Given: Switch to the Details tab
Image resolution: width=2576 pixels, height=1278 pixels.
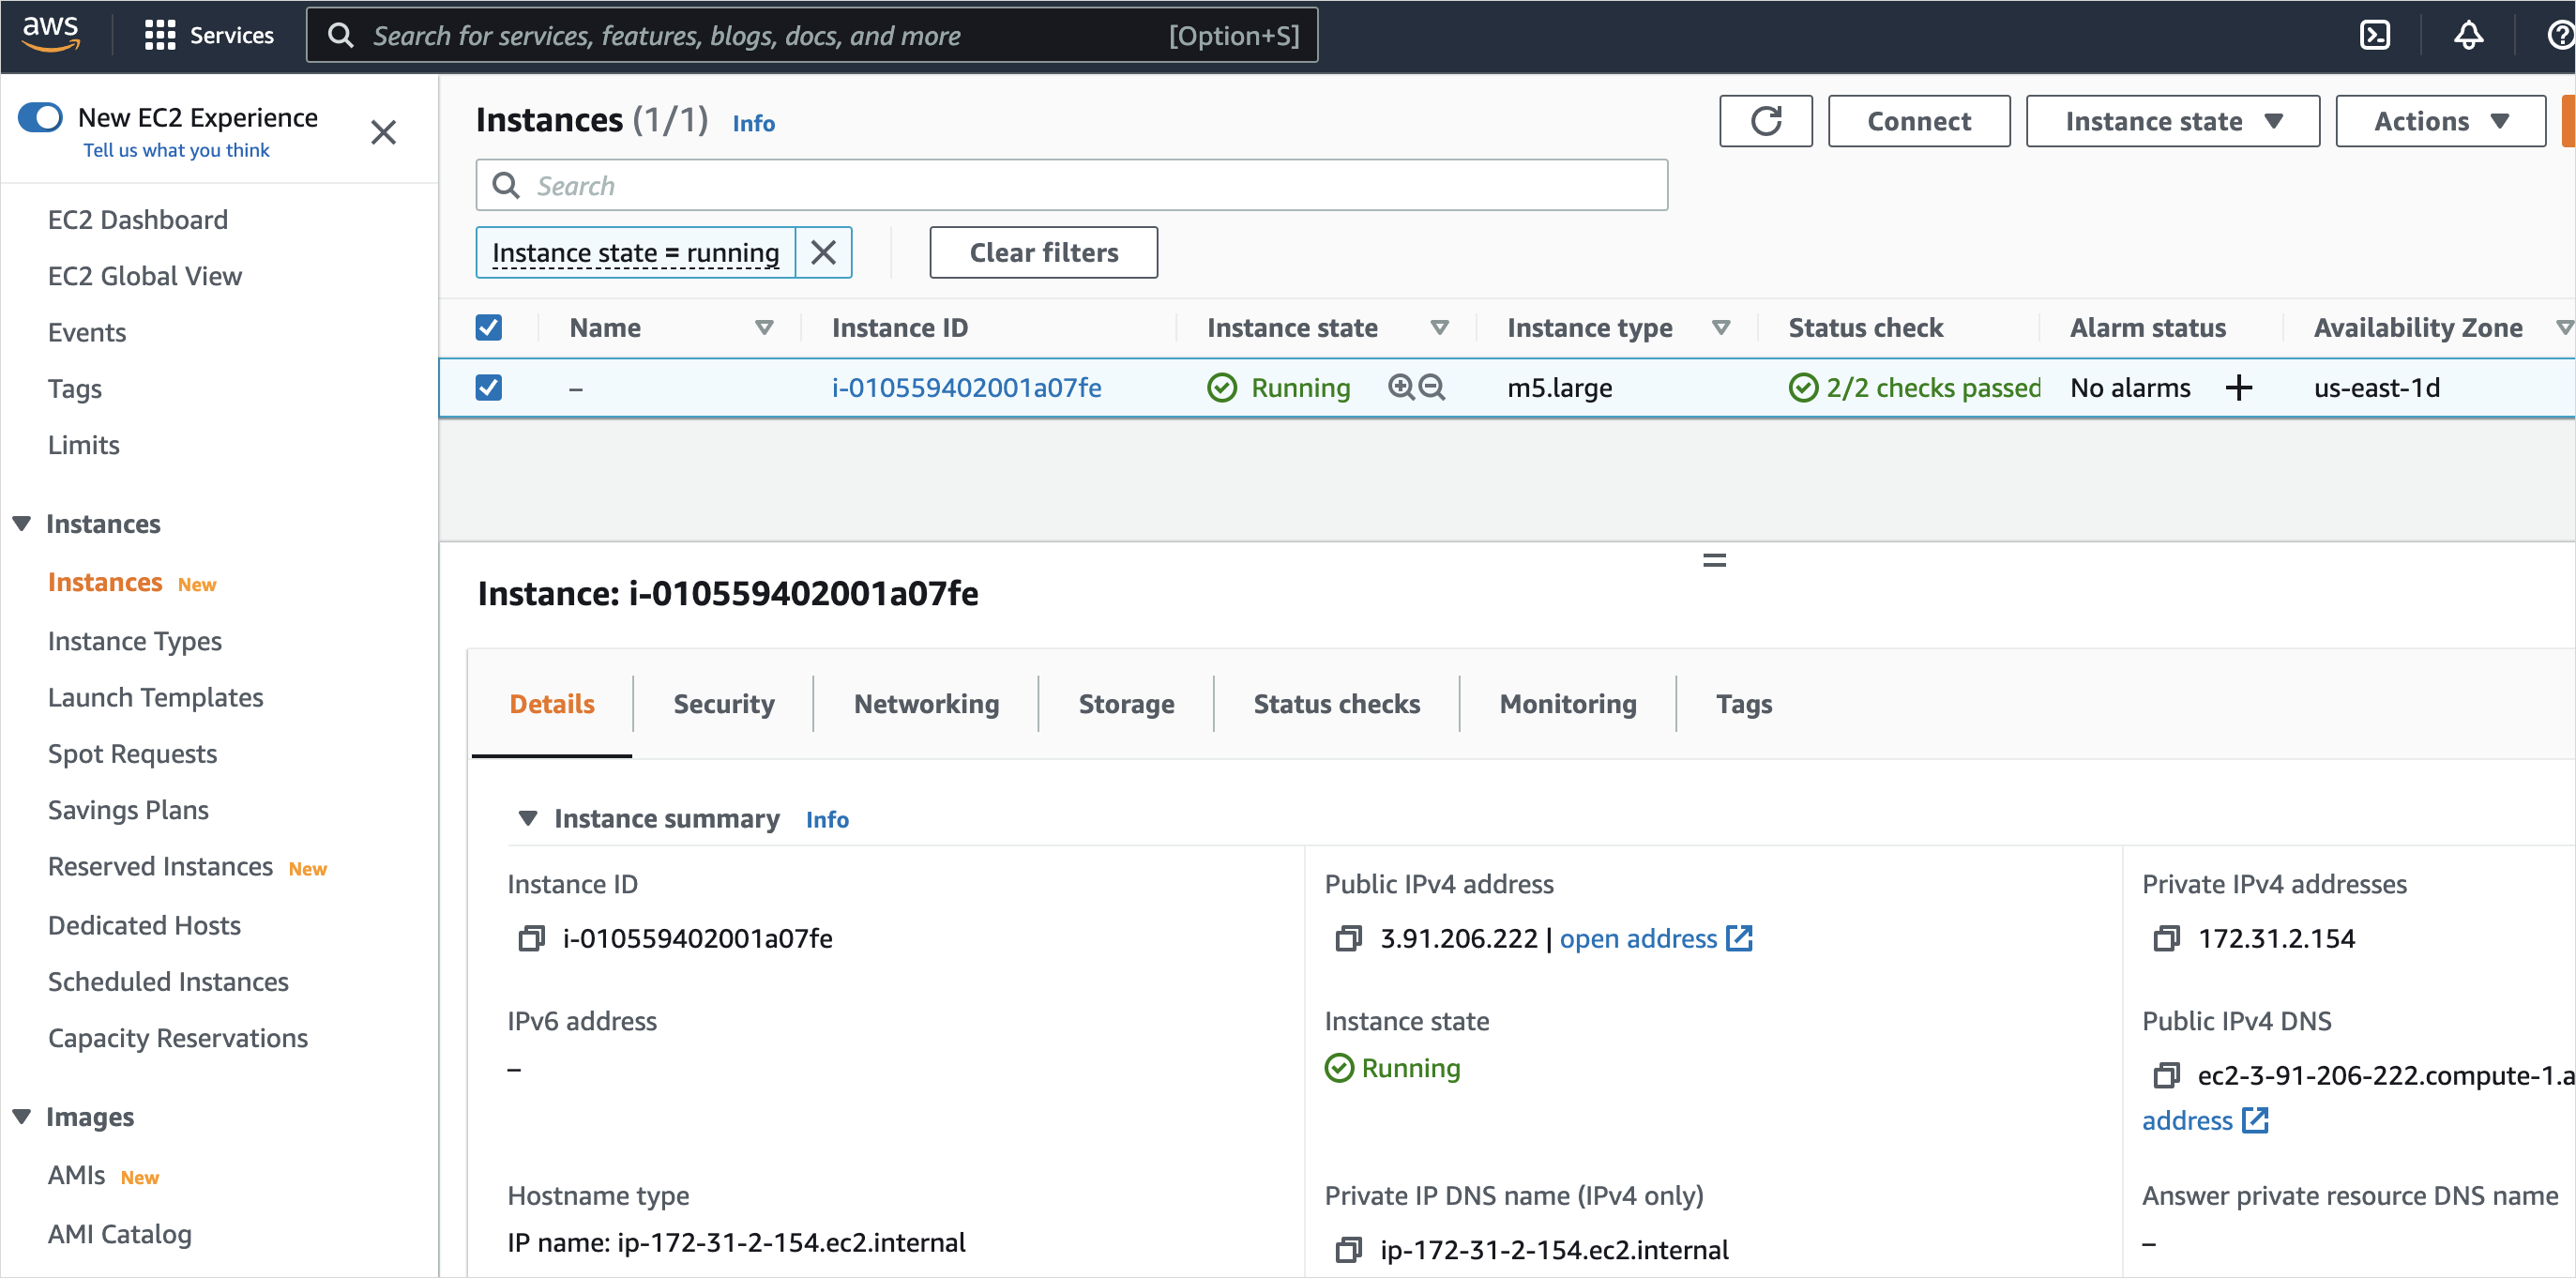Looking at the screenshot, I should (x=551, y=704).
